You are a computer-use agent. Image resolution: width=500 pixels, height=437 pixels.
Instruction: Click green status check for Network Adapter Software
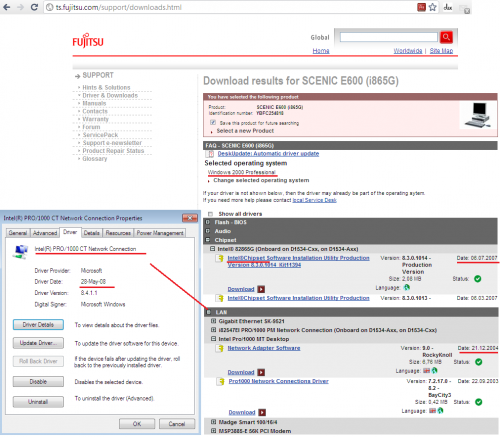click(x=478, y=362)
